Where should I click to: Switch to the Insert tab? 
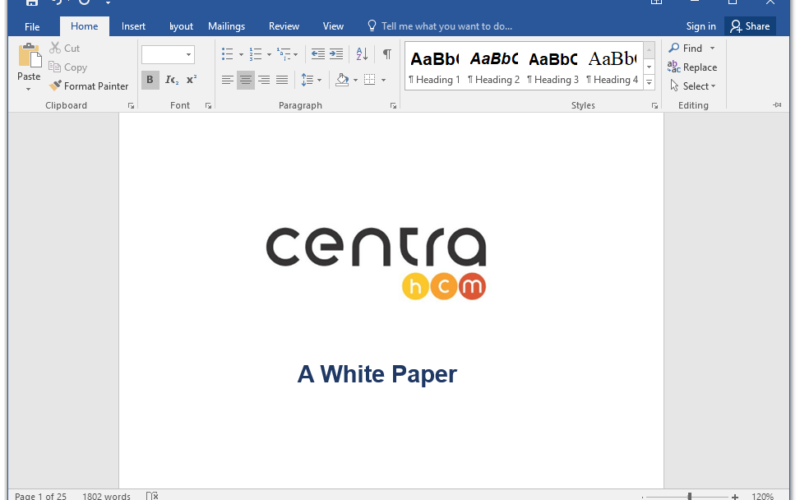tap(133, 26)
